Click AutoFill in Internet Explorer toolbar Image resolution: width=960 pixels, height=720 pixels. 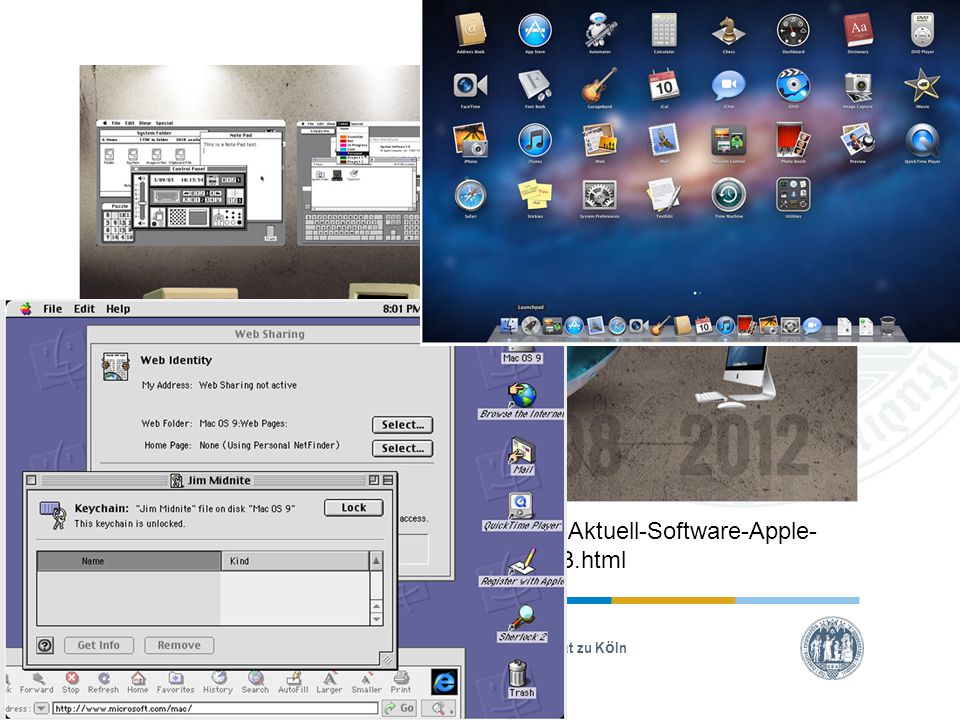point(293,682)
